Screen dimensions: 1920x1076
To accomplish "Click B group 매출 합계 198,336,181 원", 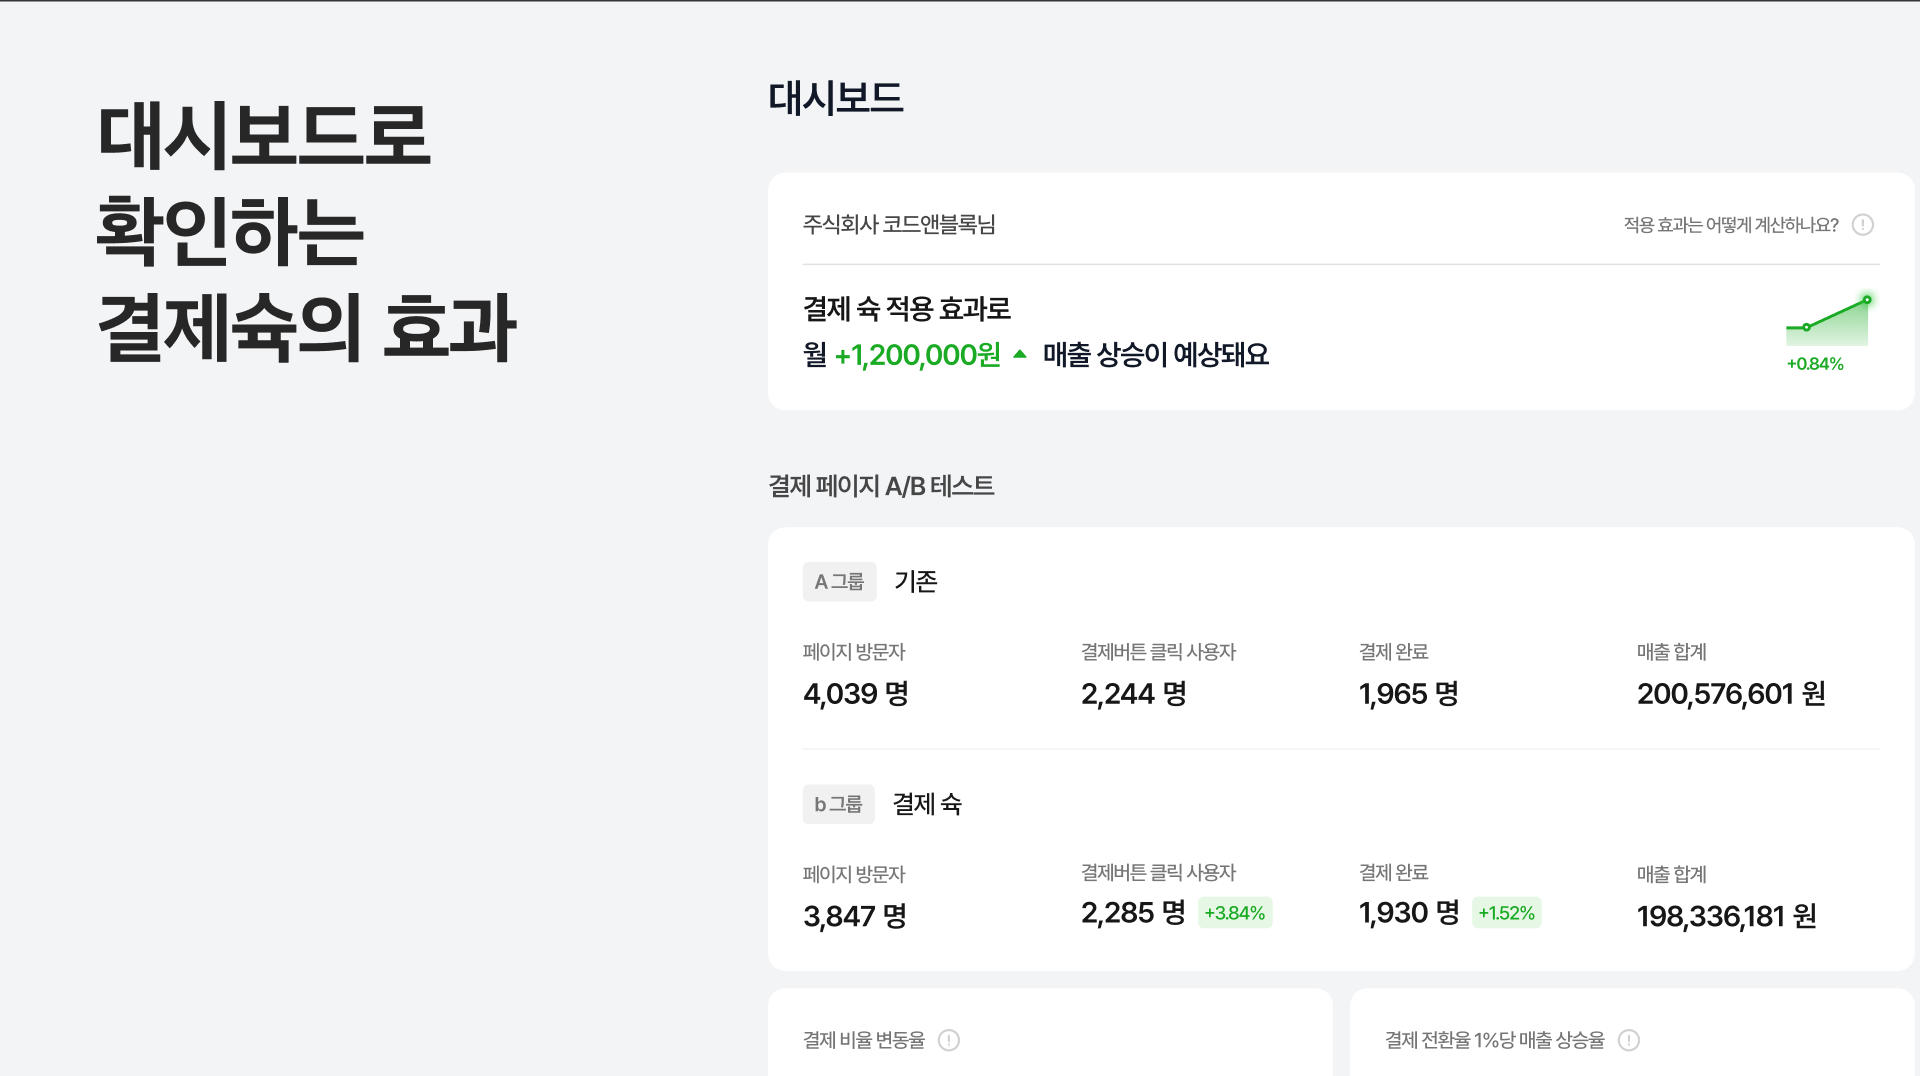I will [x=1727, y=916].
